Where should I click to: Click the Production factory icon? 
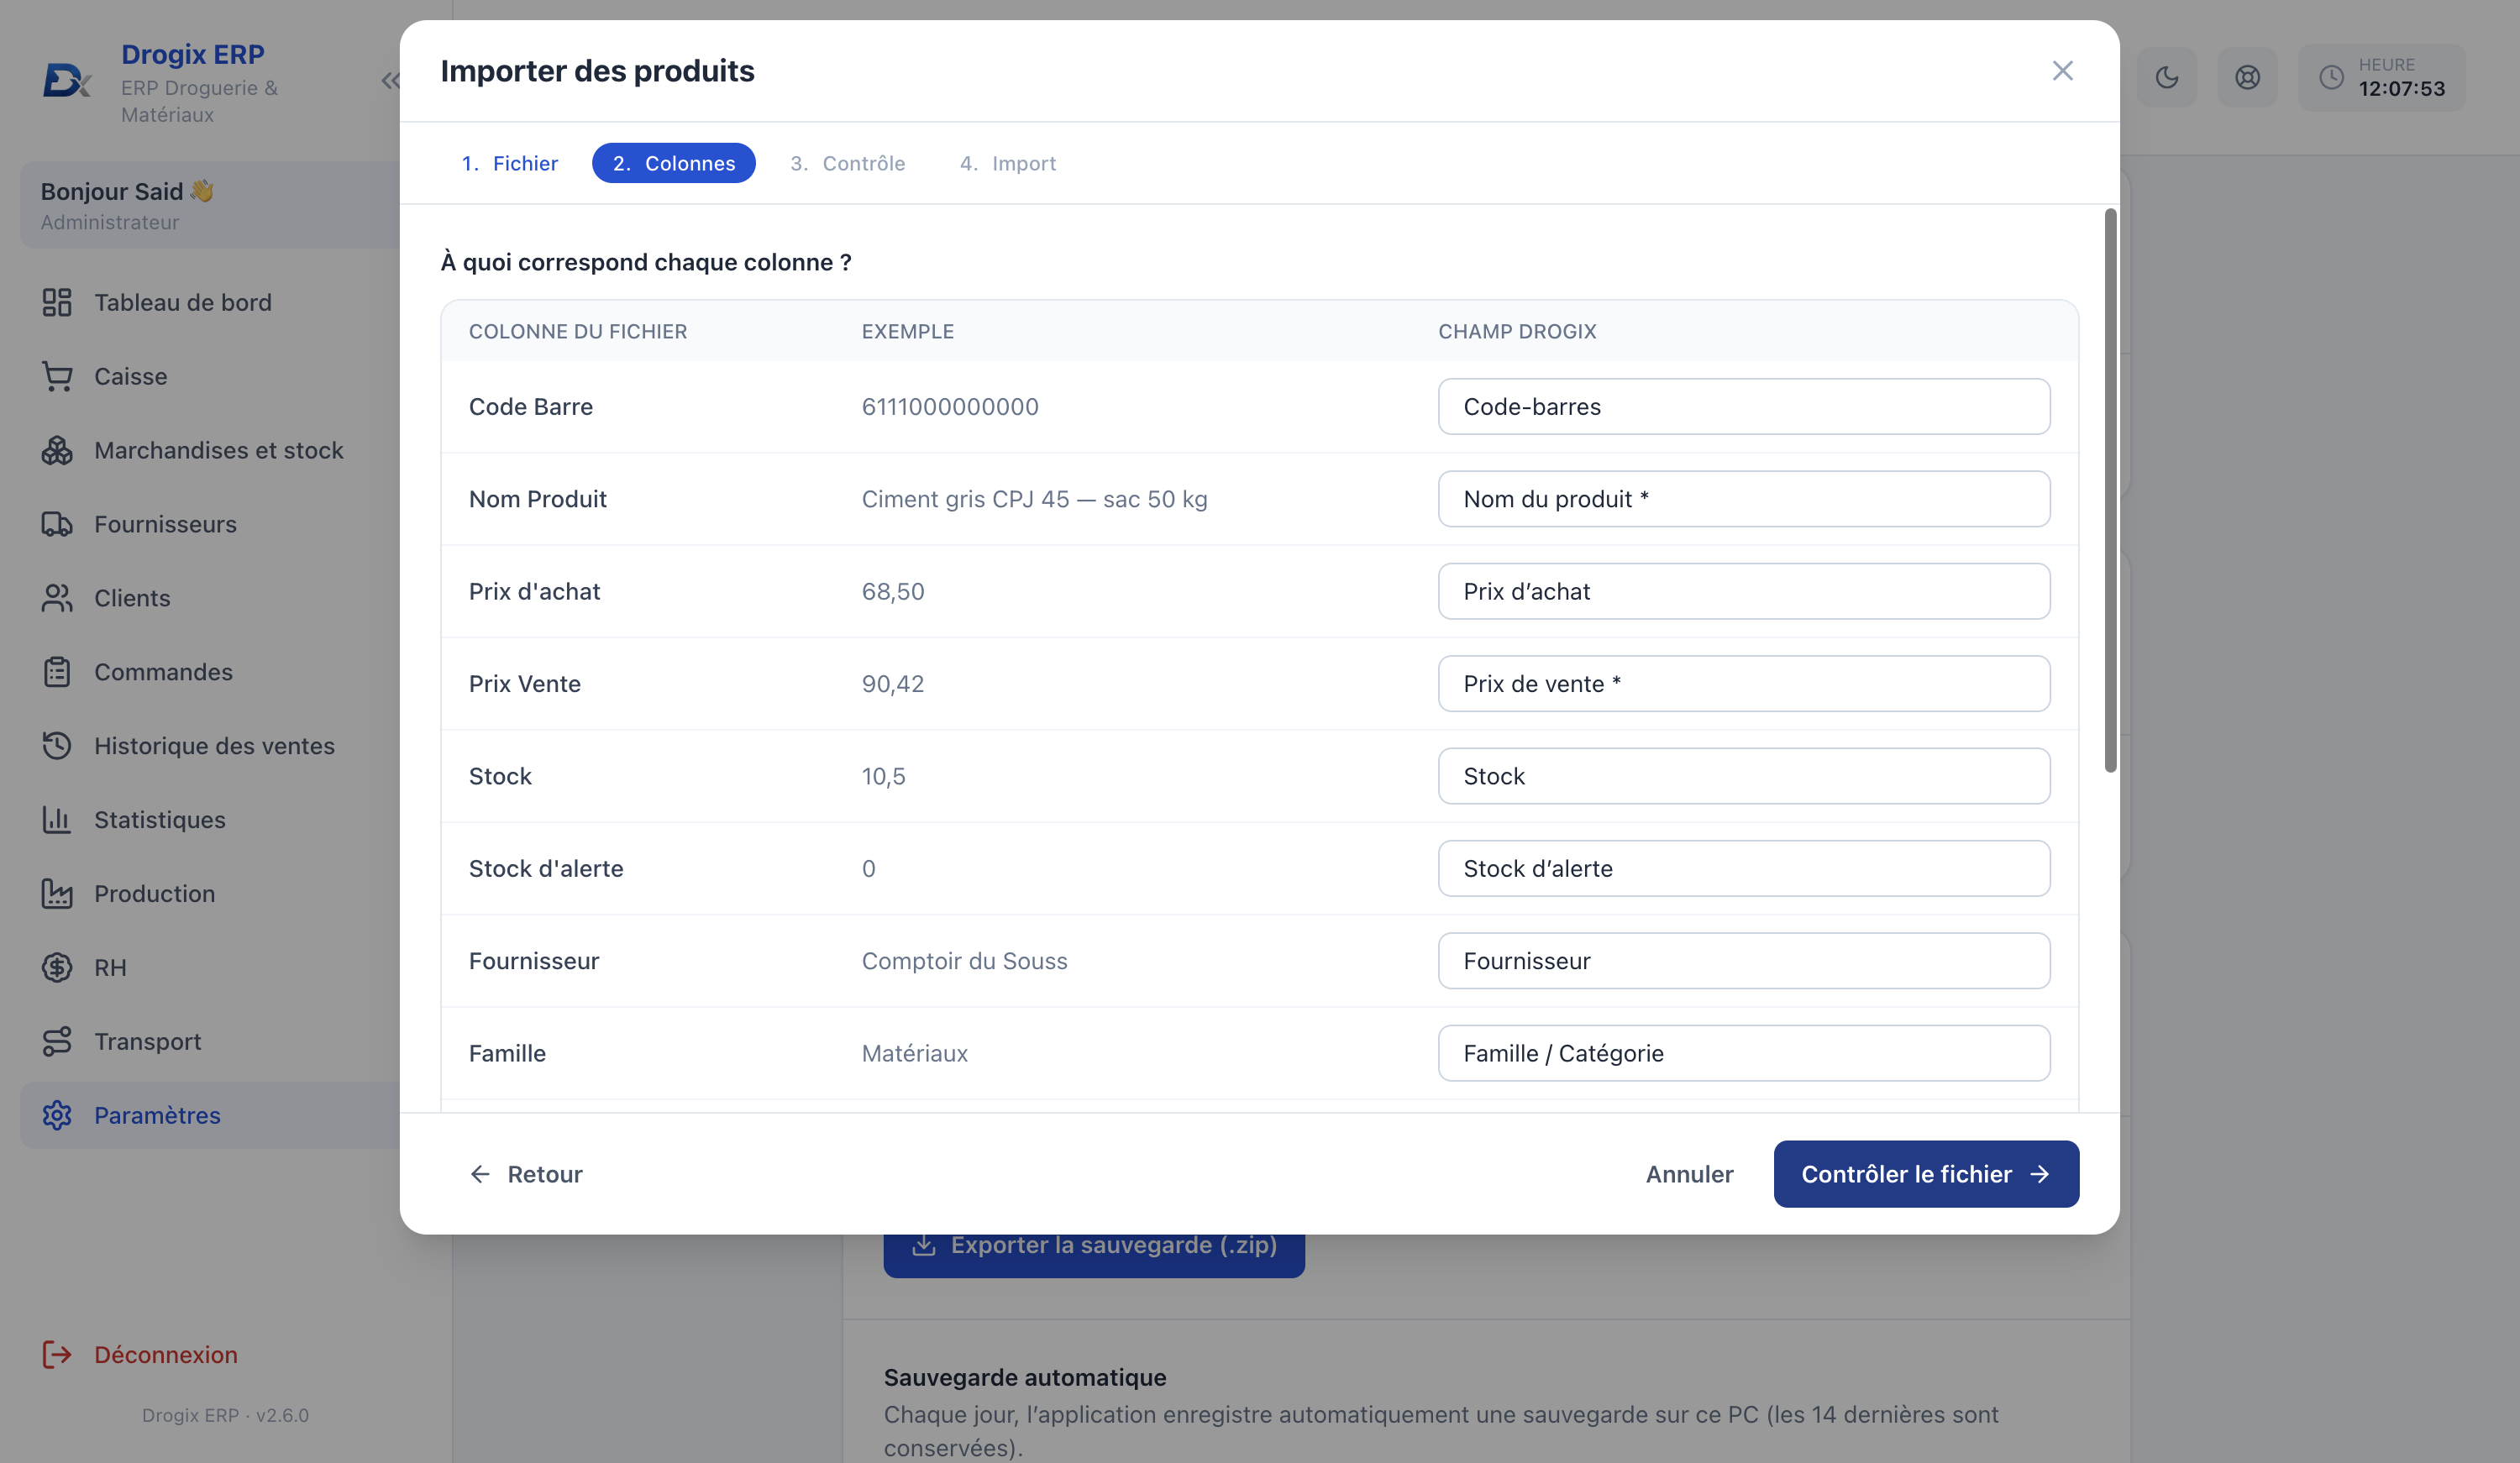(57, 894)
